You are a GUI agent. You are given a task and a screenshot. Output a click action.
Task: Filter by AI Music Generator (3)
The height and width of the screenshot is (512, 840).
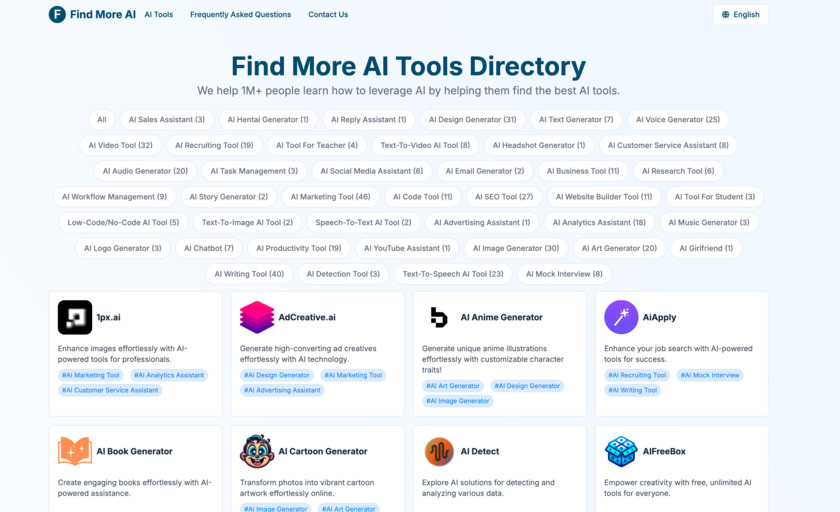pyautogui.click(x=709, y=222)
